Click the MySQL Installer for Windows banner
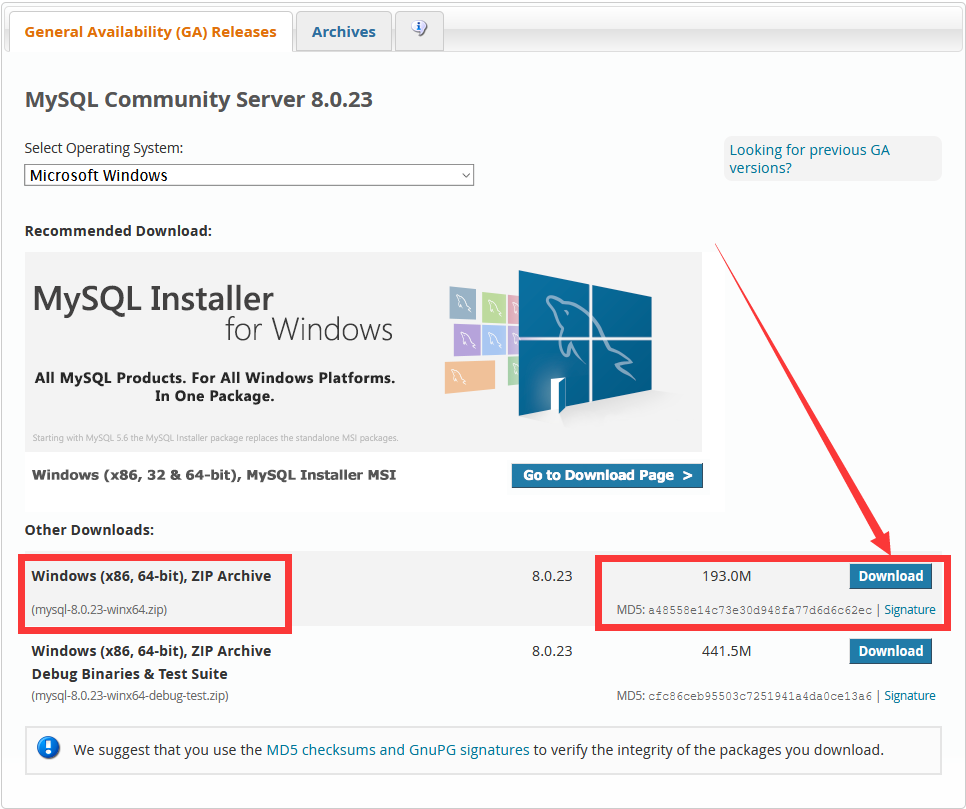Screen dimensions: 966x809 pyautogui.click(x=363, y=352)
